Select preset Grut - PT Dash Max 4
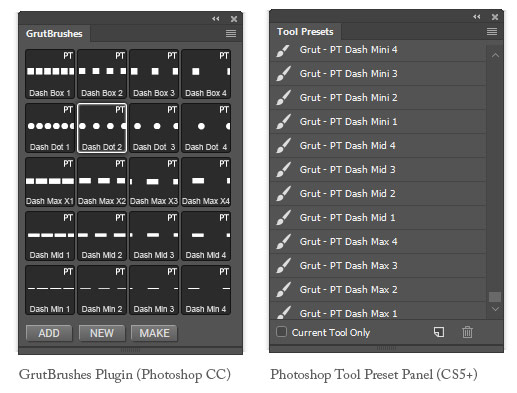517x393 pixels. (x=378, y=242)
